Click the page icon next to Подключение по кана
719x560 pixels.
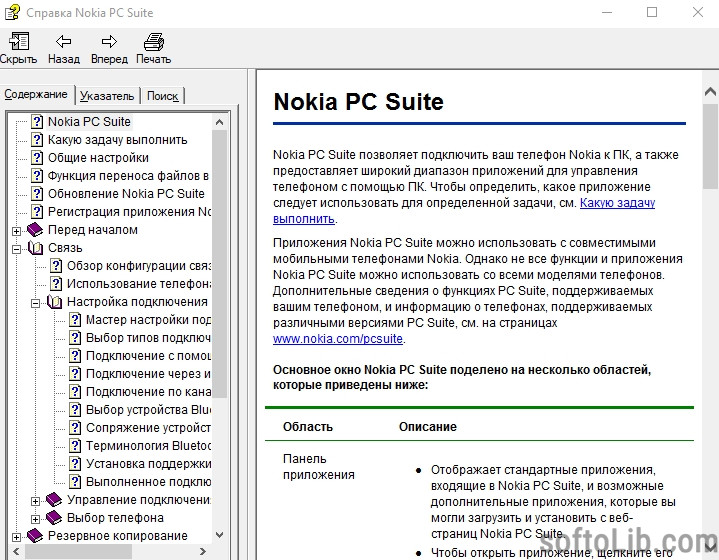tap(75, 392)
